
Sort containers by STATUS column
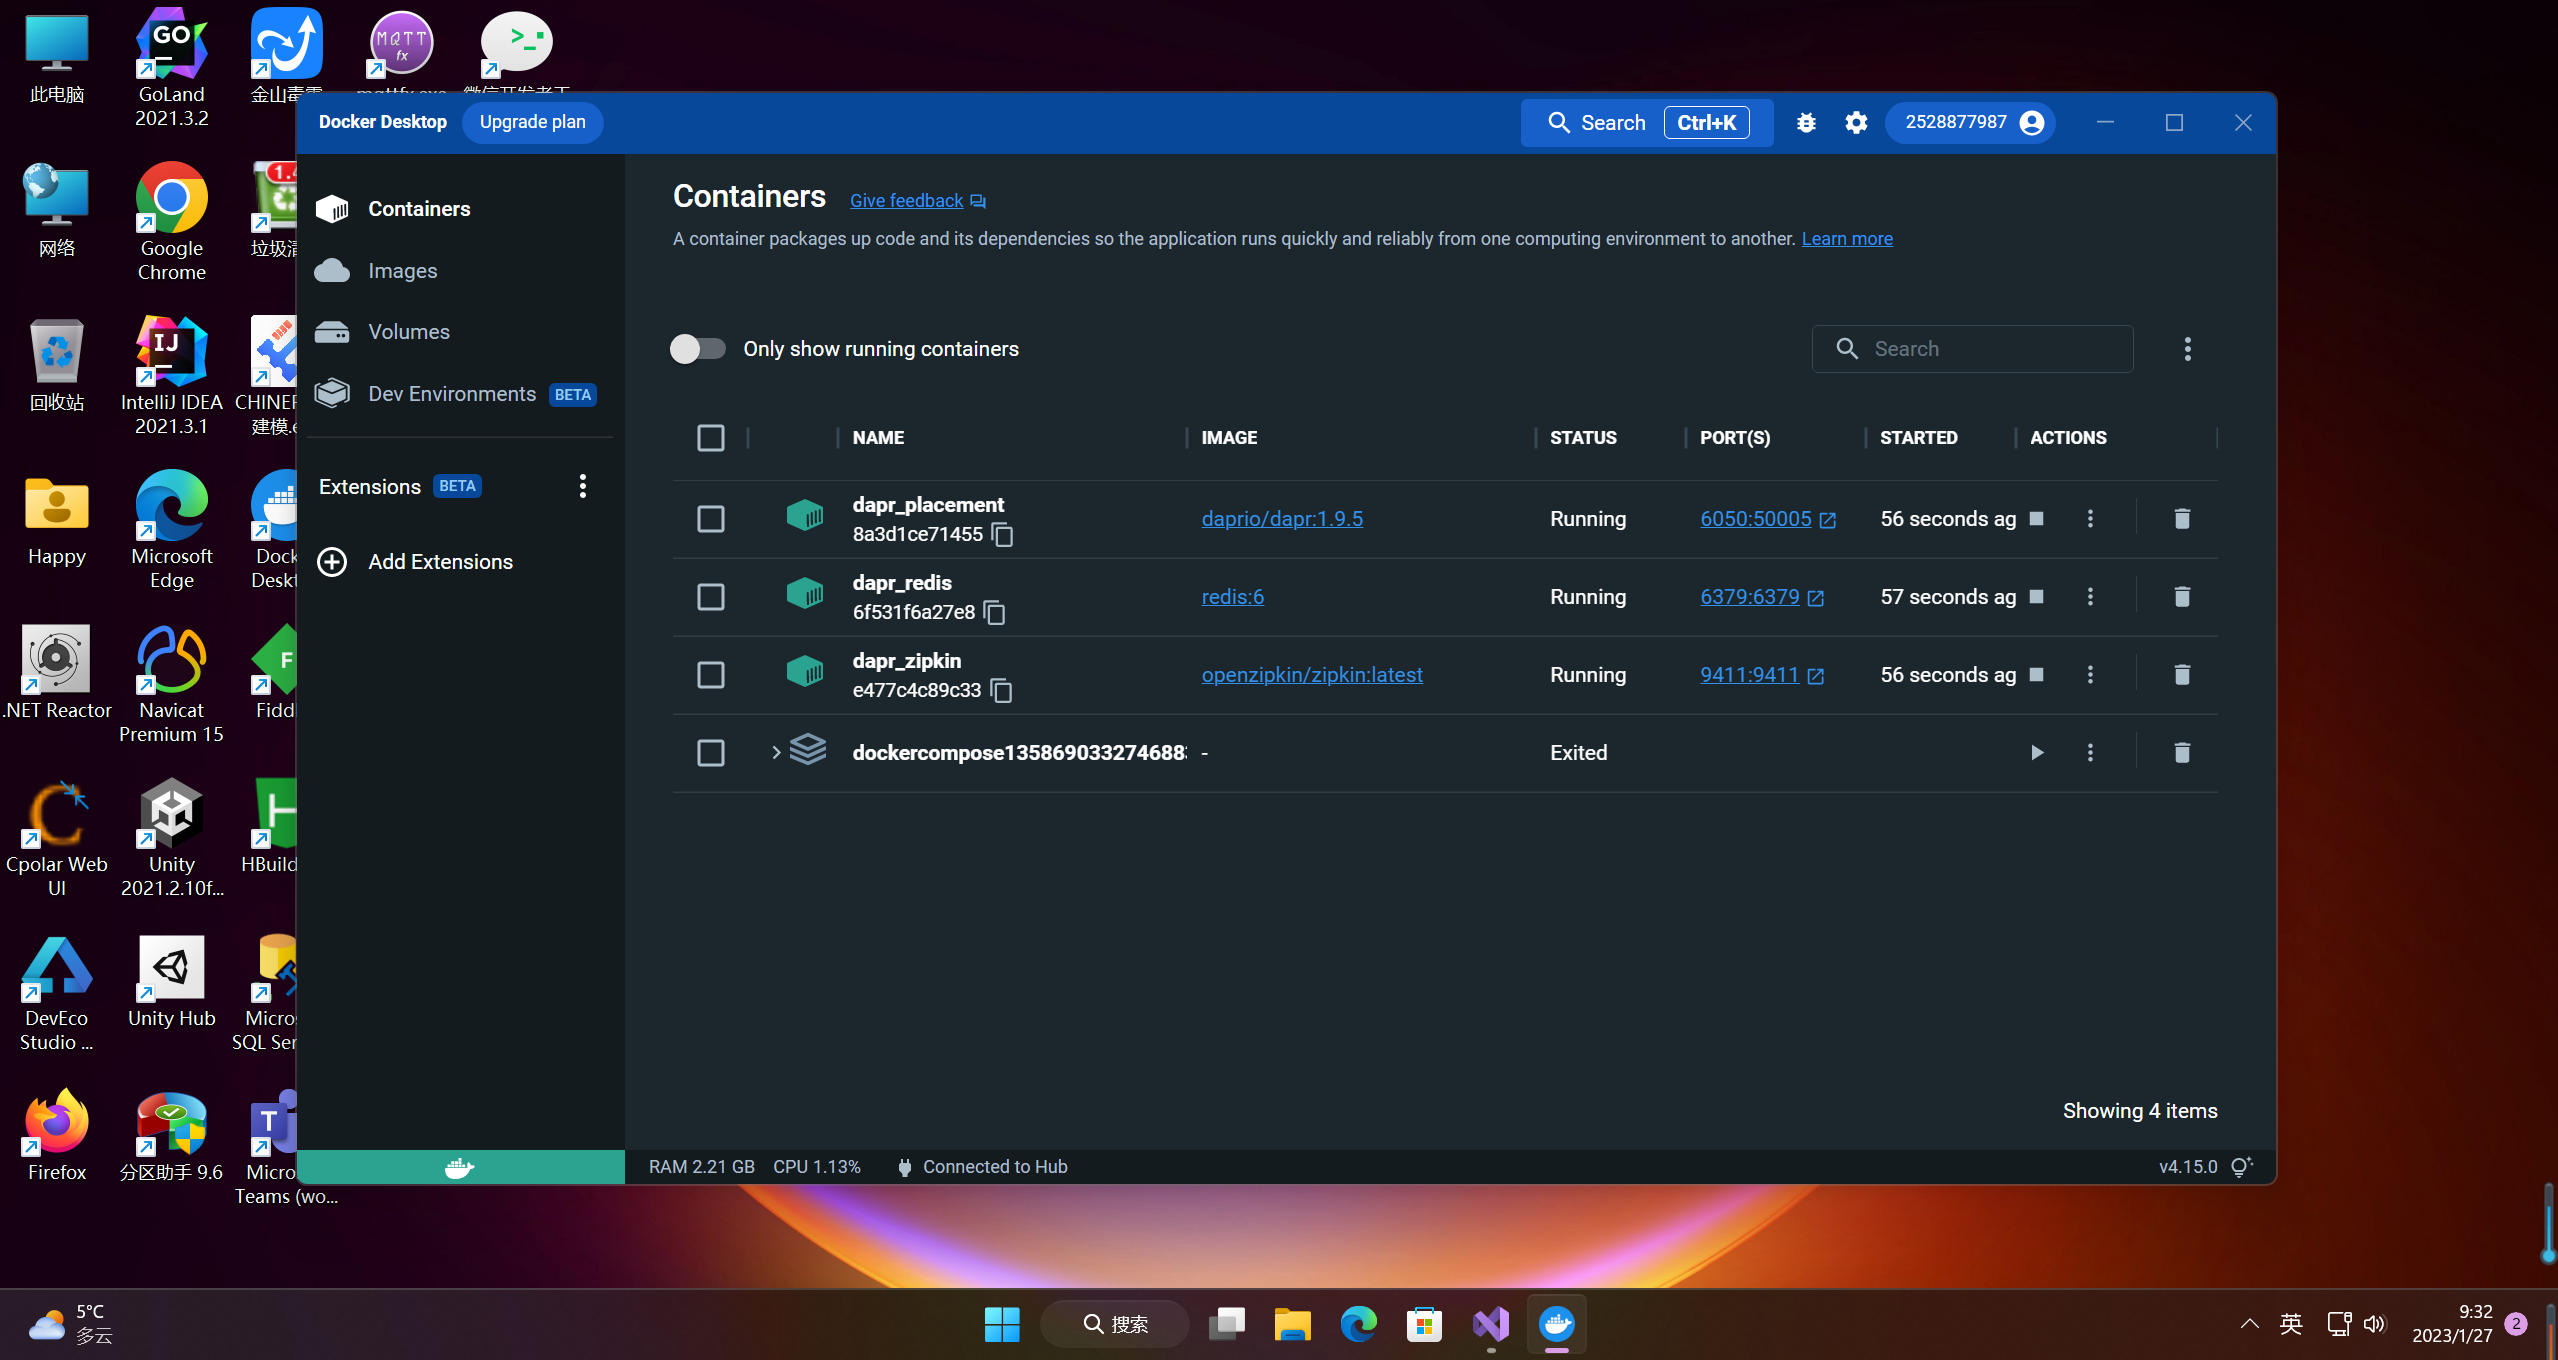pyautogui.click(x=1583, y=438)
